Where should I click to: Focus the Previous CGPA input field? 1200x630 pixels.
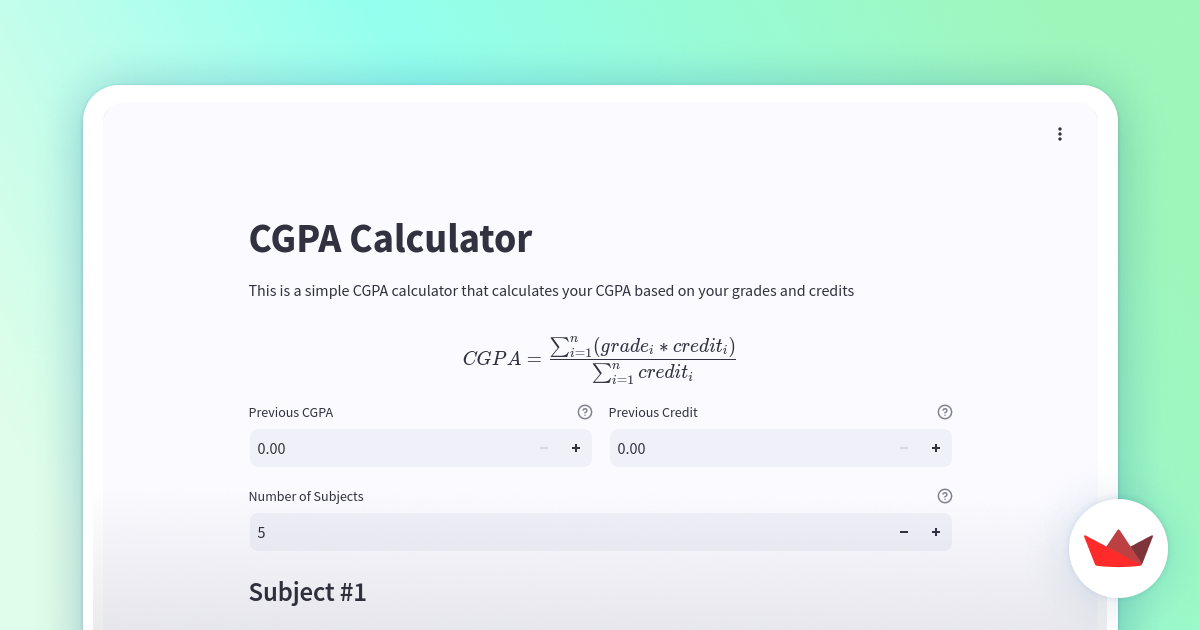point(389,448)
